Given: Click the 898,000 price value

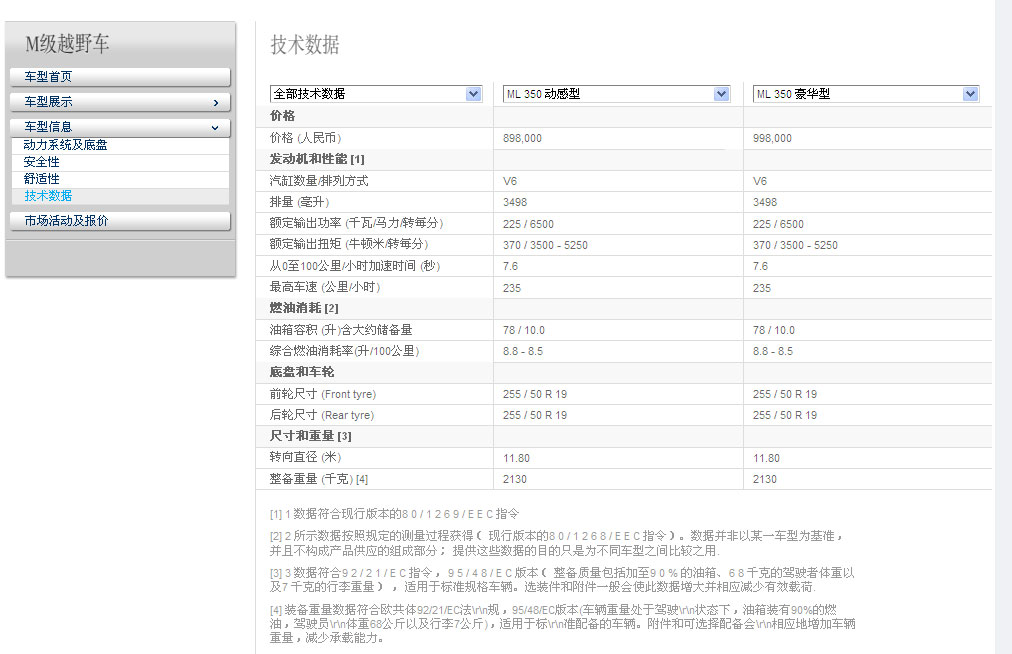Looking at the screenshot, I should pyautogui.click(x=522, y=138).
